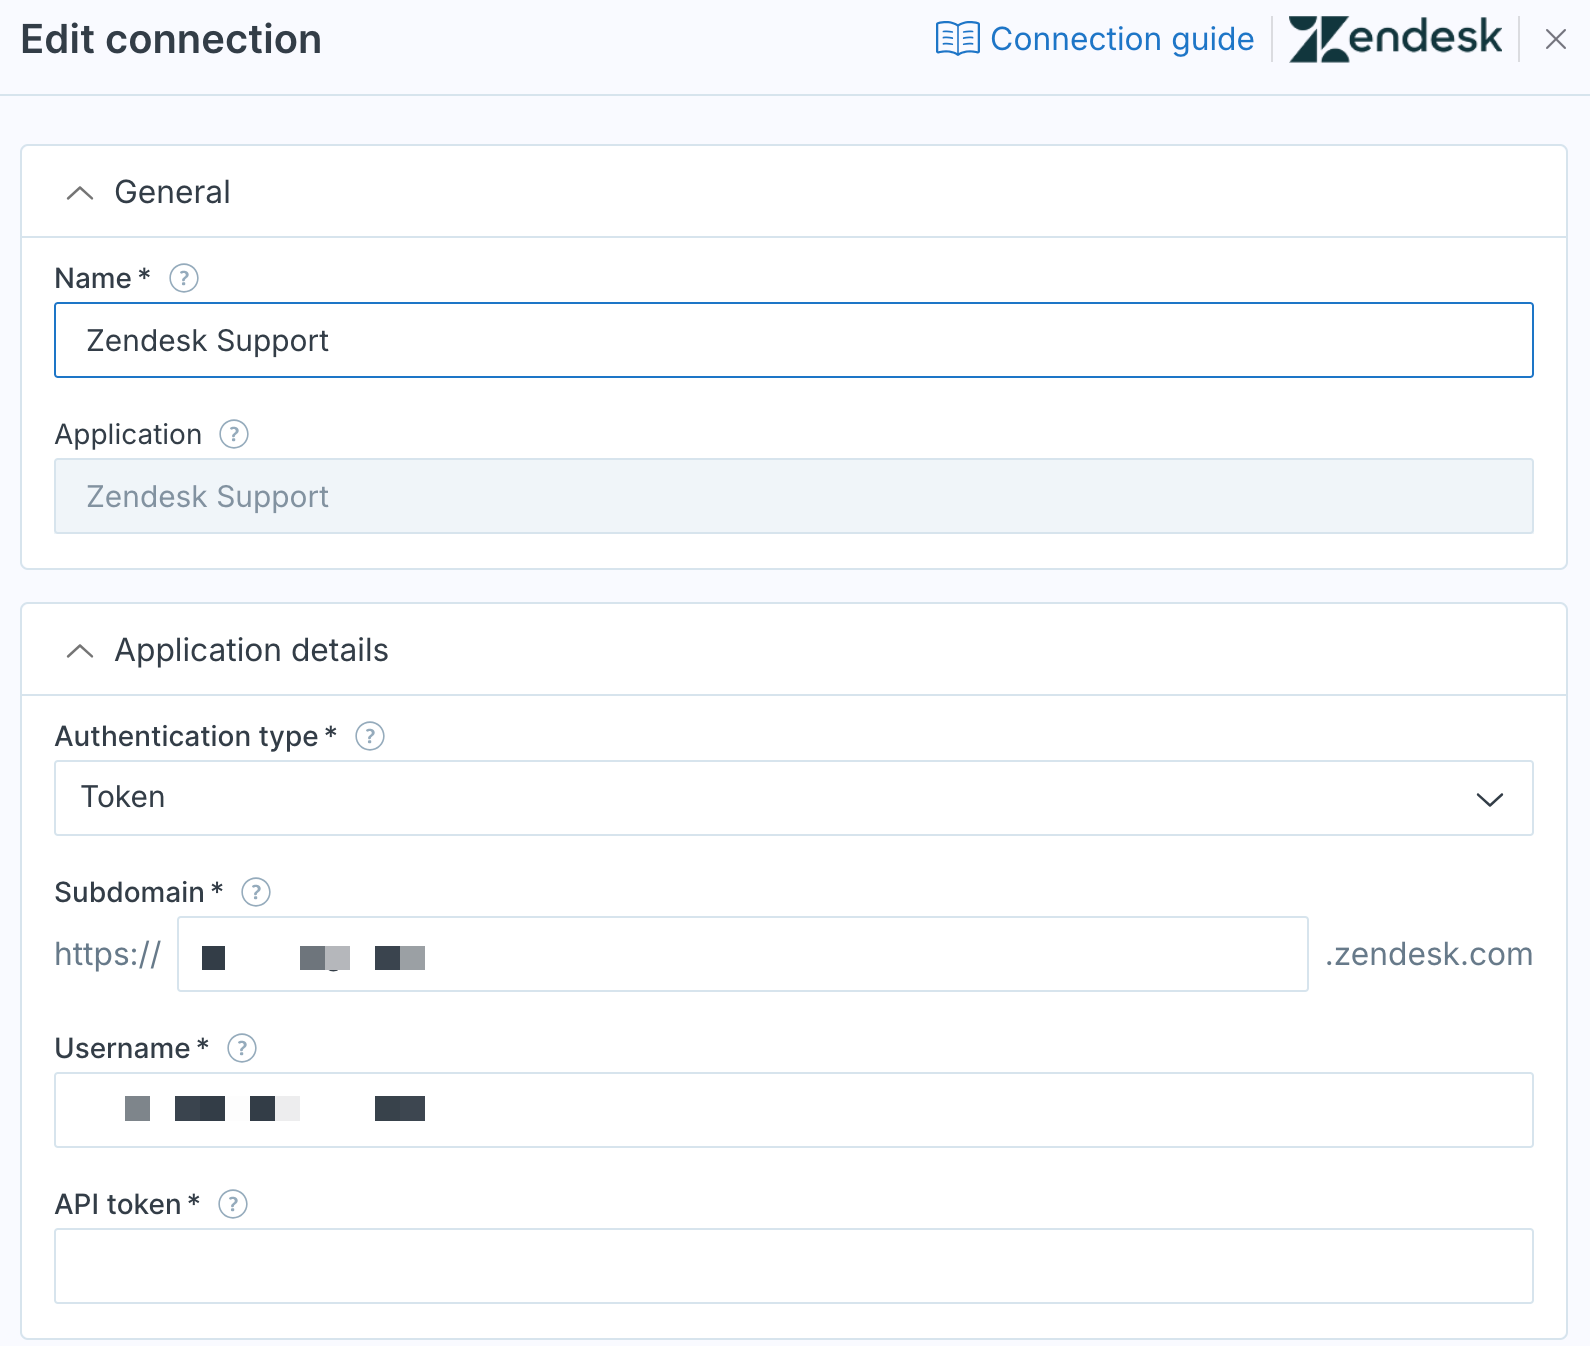Show help for the Name field
This screenshot has width=1590, height=1346.
click(x=184, y=278)
